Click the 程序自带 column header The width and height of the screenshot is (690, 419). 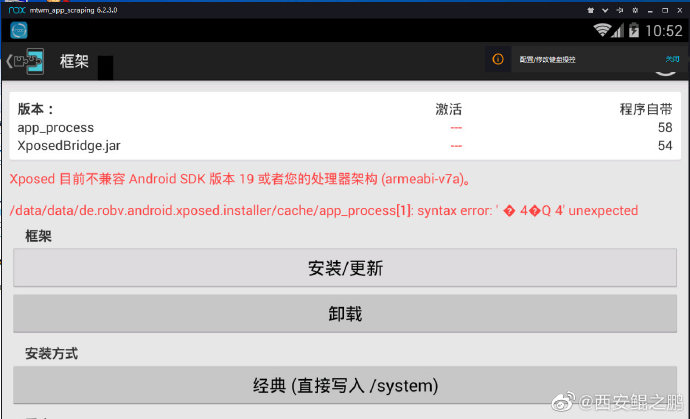click(x=646, y=109)
